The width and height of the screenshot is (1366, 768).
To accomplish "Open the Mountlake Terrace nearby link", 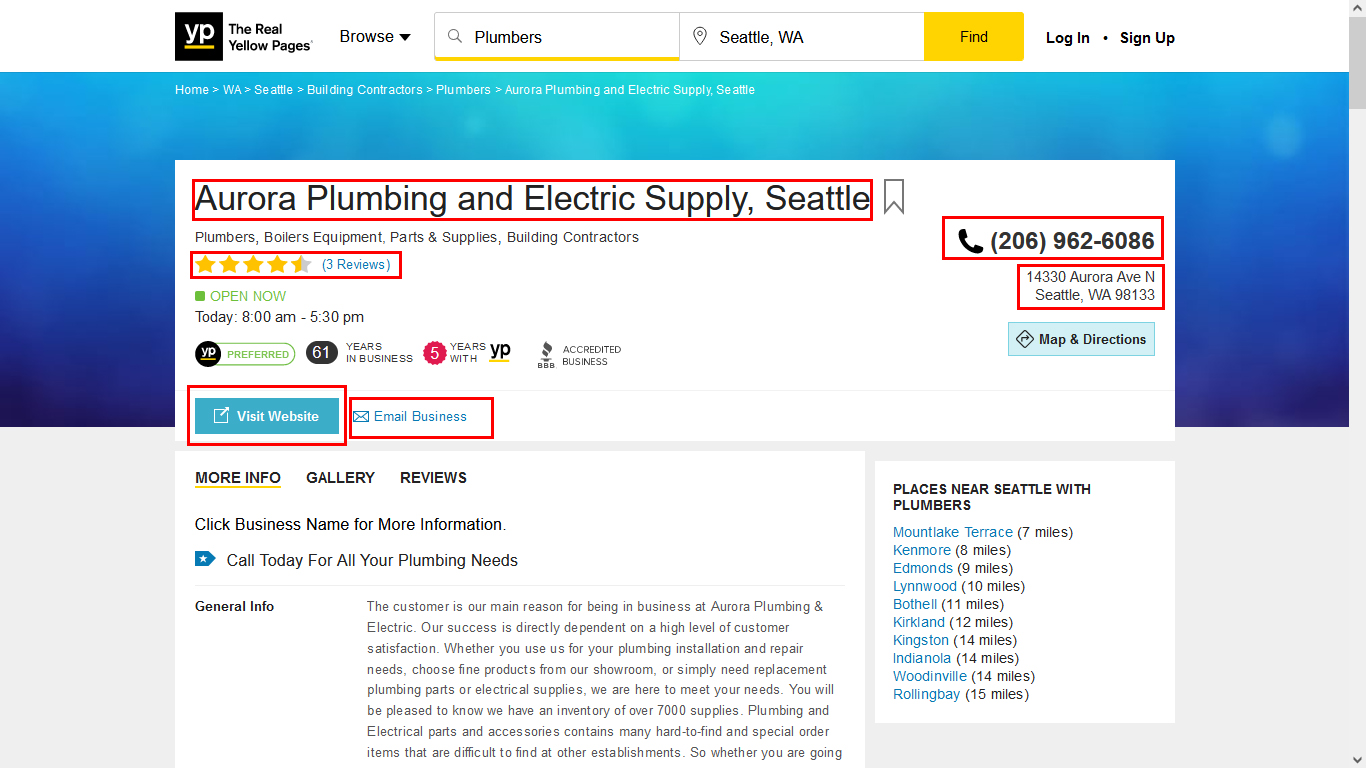I will click(952, 532).
